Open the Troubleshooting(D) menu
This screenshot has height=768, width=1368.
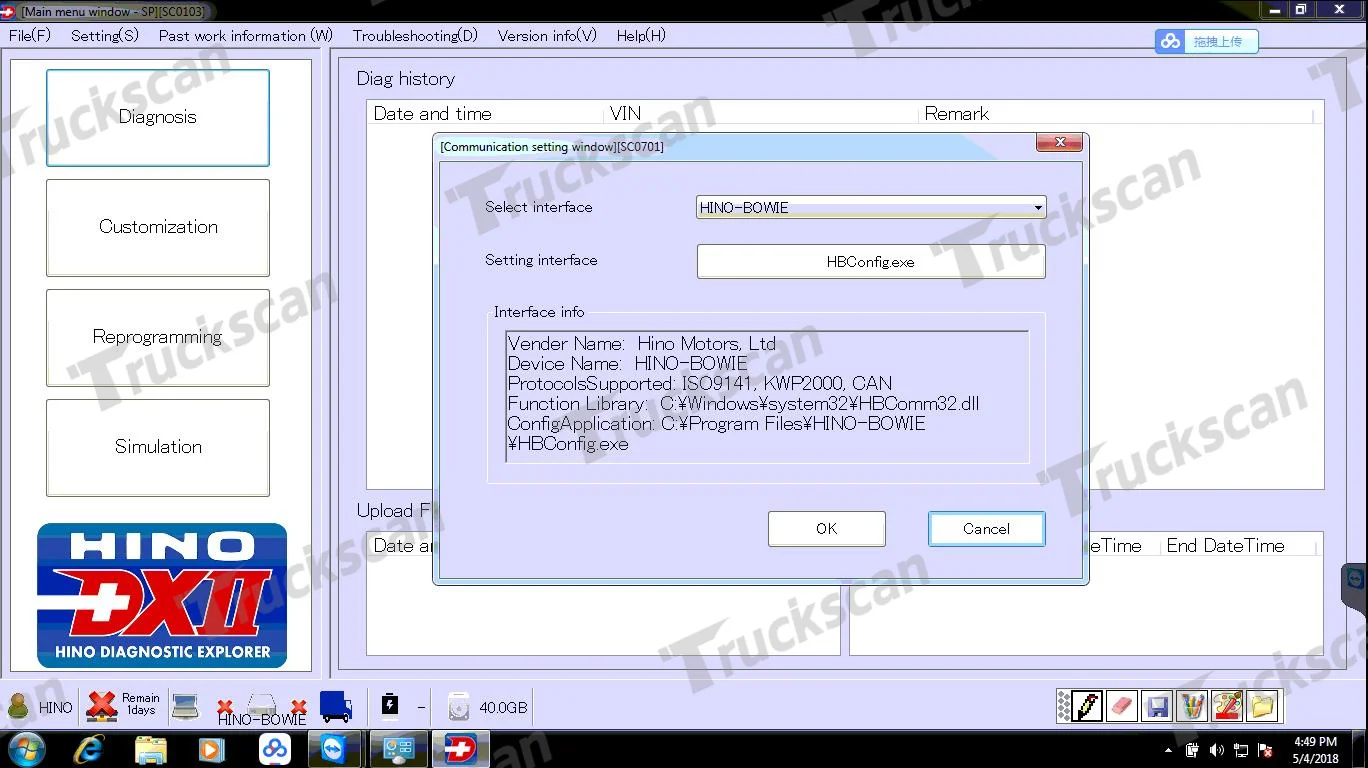[415, 35]
